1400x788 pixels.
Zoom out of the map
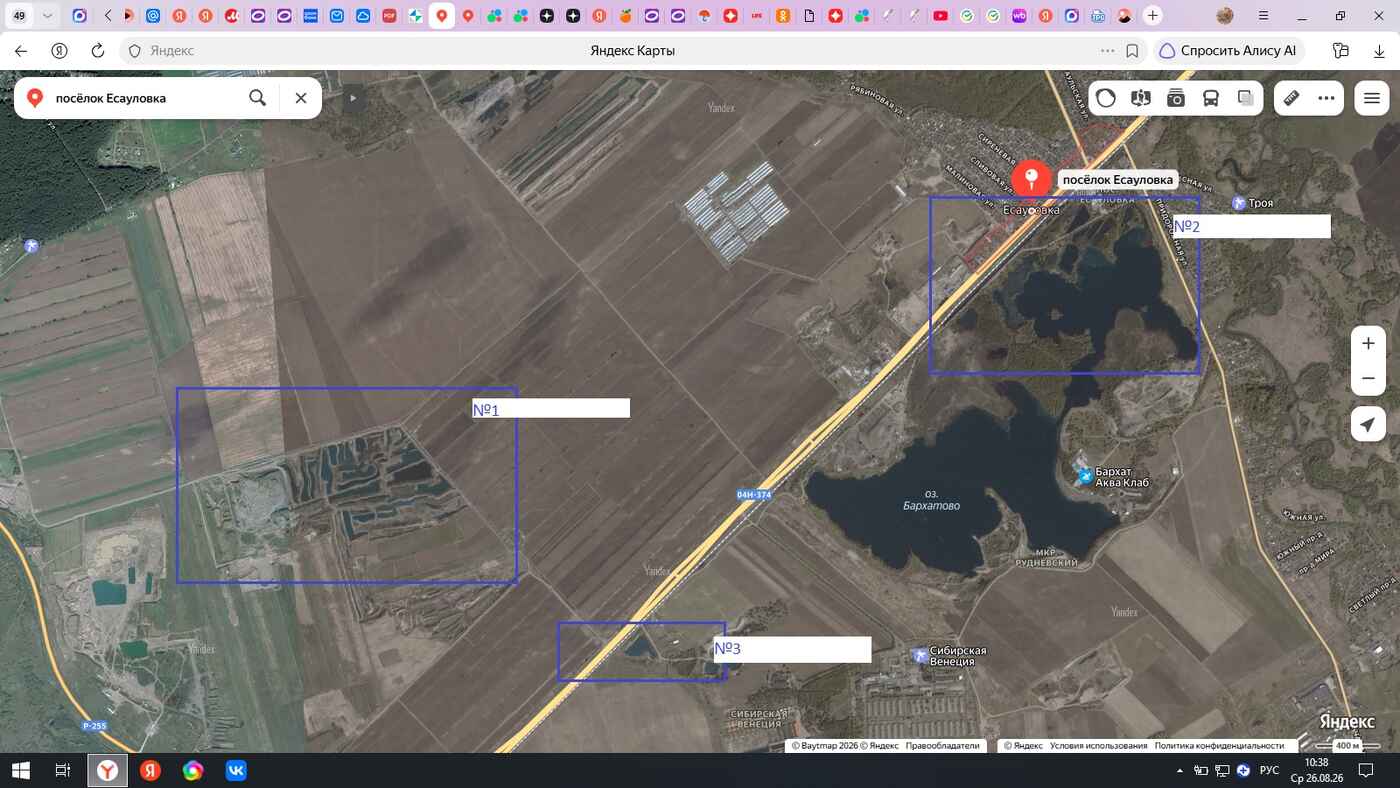[x=1368, y=378]
